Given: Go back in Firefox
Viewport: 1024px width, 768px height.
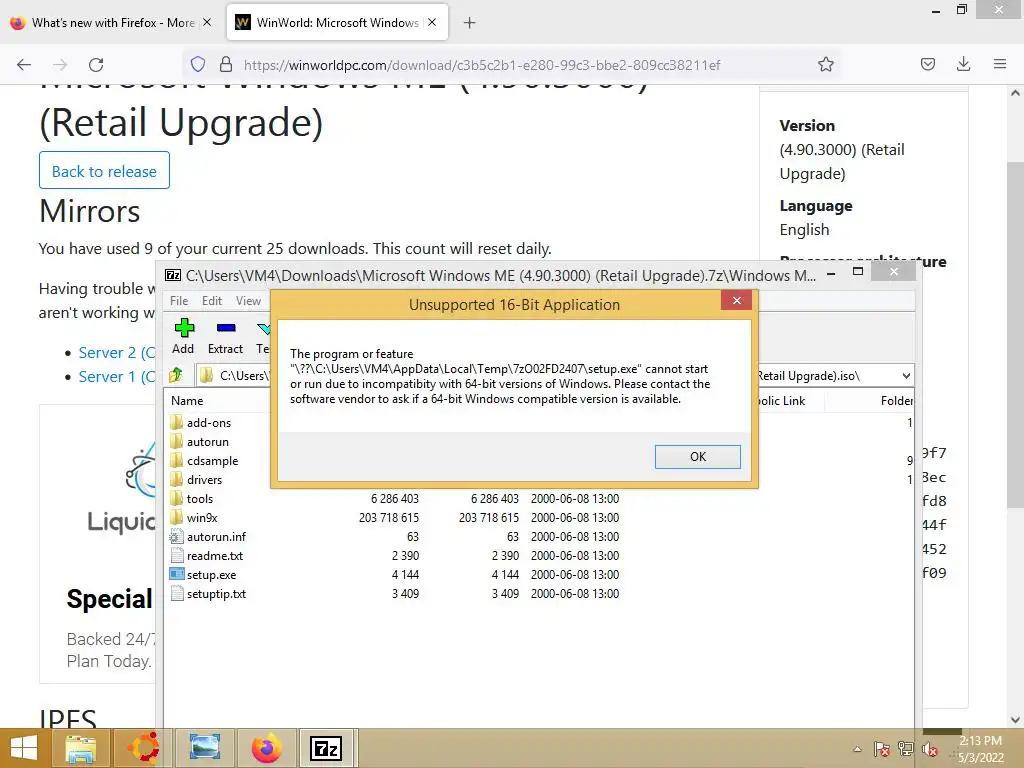Looking at the screenshot, I should [x=24, y=64].
